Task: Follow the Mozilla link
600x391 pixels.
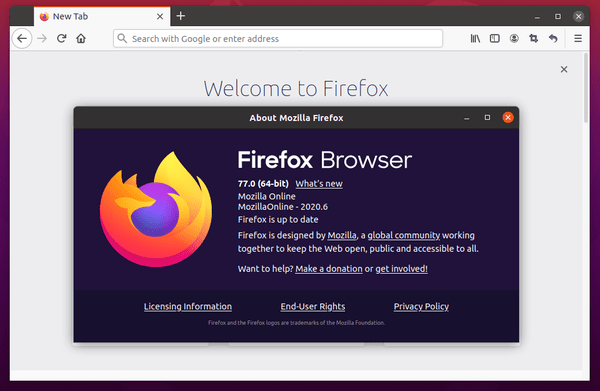Action: pos(342,235)
